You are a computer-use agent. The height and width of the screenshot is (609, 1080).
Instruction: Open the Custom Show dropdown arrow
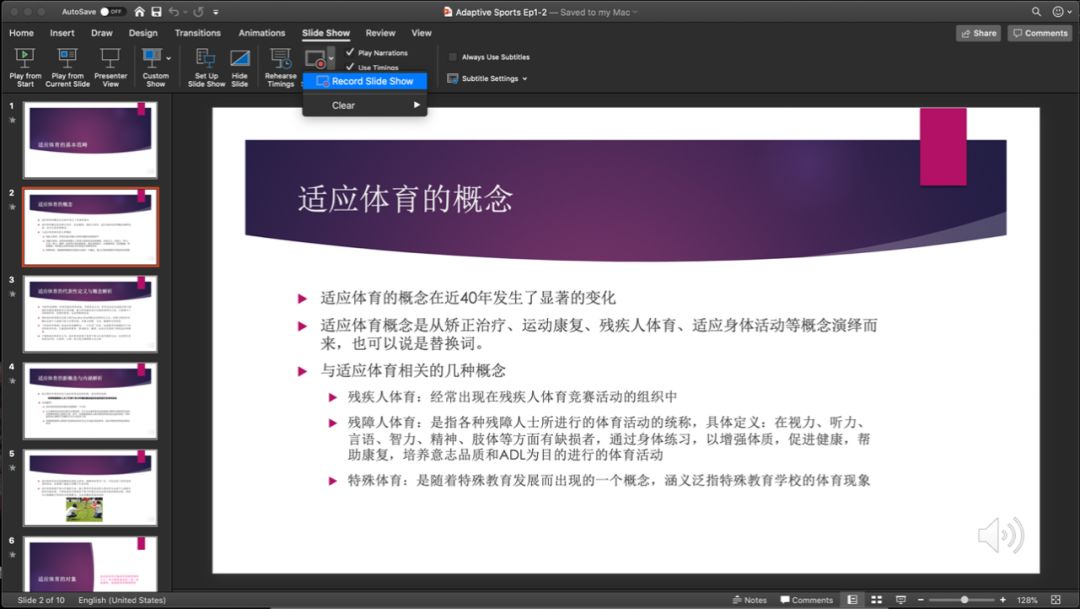(169, 58)
